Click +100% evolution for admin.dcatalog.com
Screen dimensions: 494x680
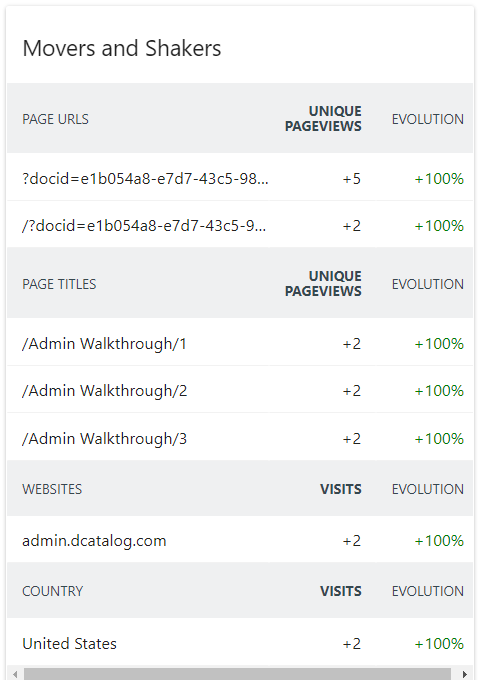(439, 540)
